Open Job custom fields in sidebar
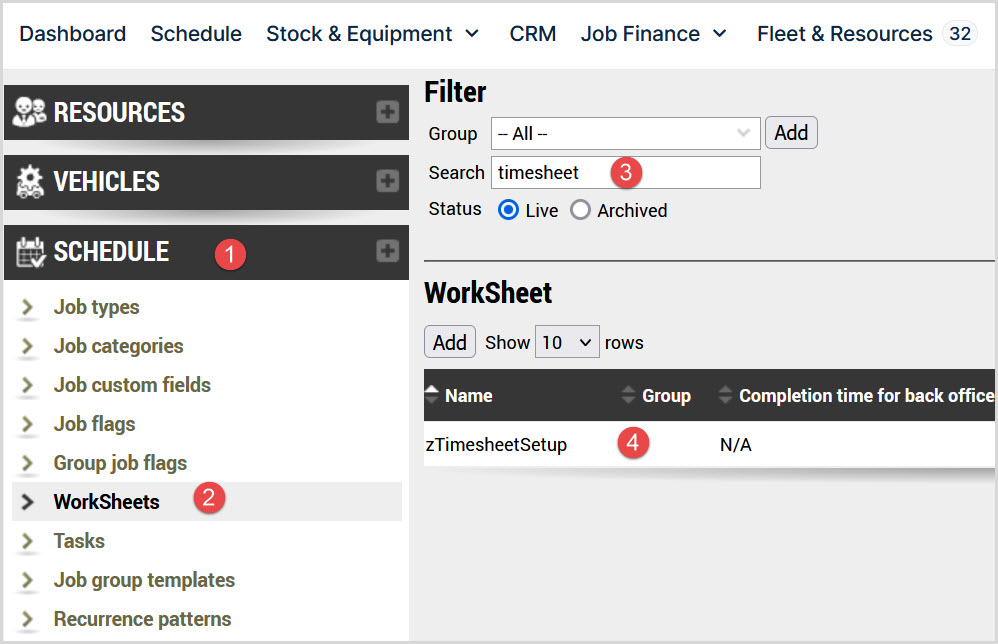Image resolution: width=998 pixels, height=644 pixels. coord(132,385)
